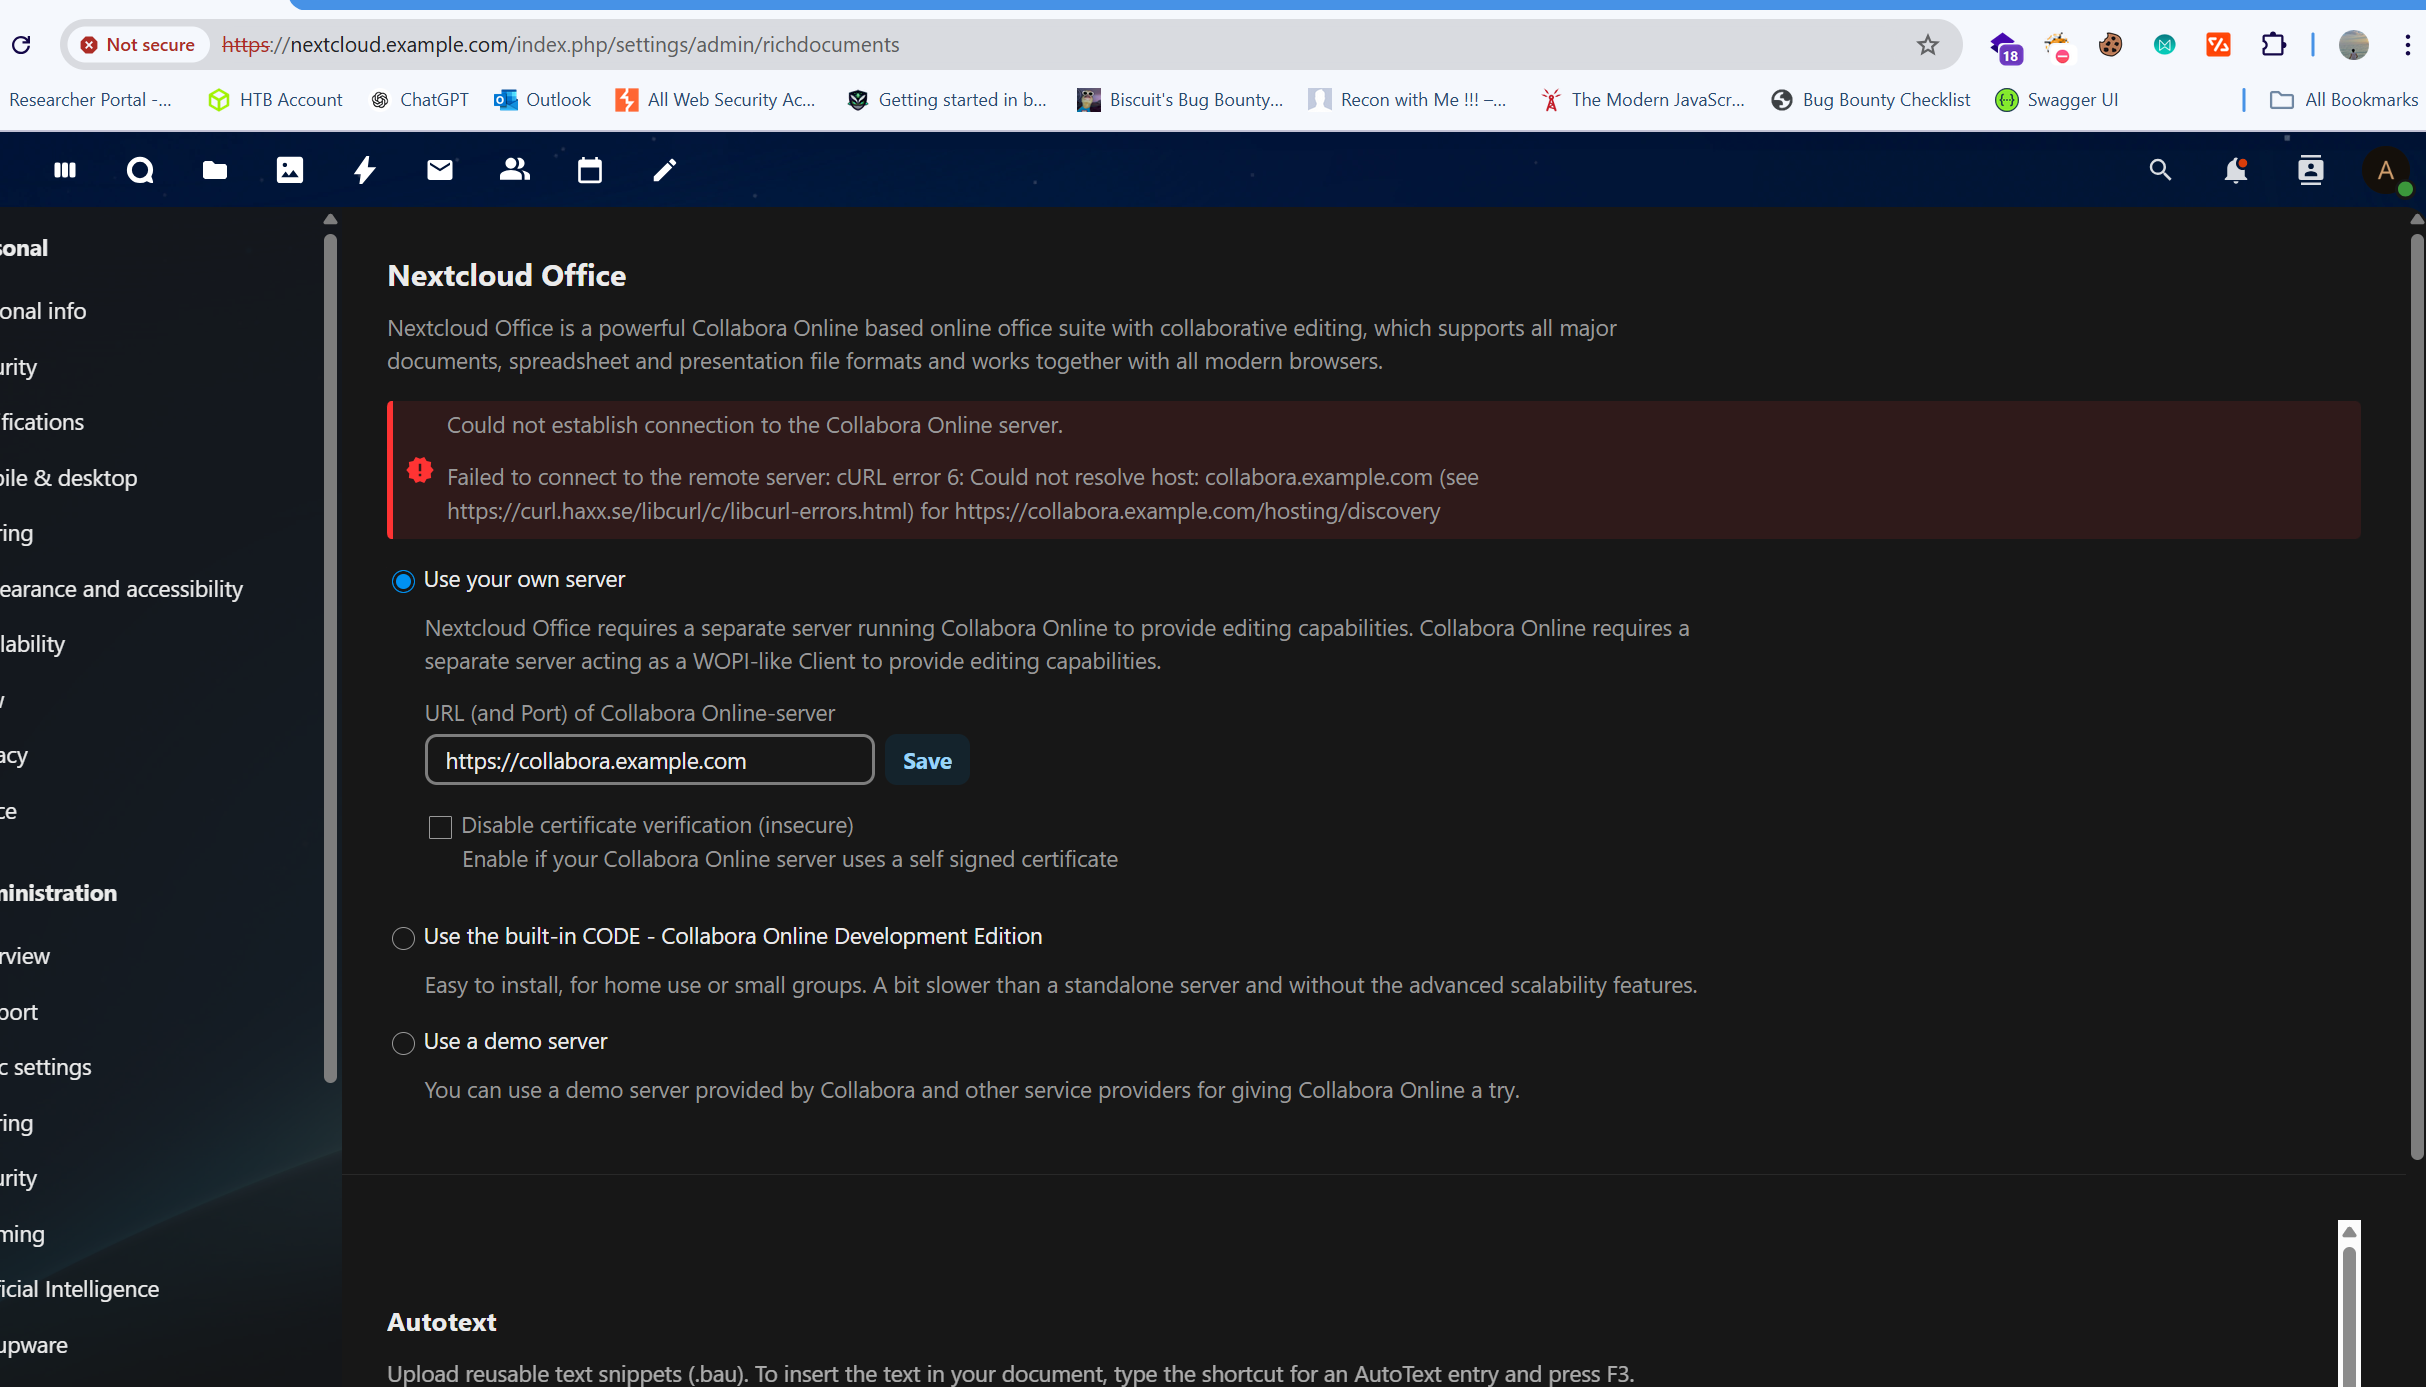The image size is (2426, 1387).
Task: Click the Save button
Action: pos(927,761)
